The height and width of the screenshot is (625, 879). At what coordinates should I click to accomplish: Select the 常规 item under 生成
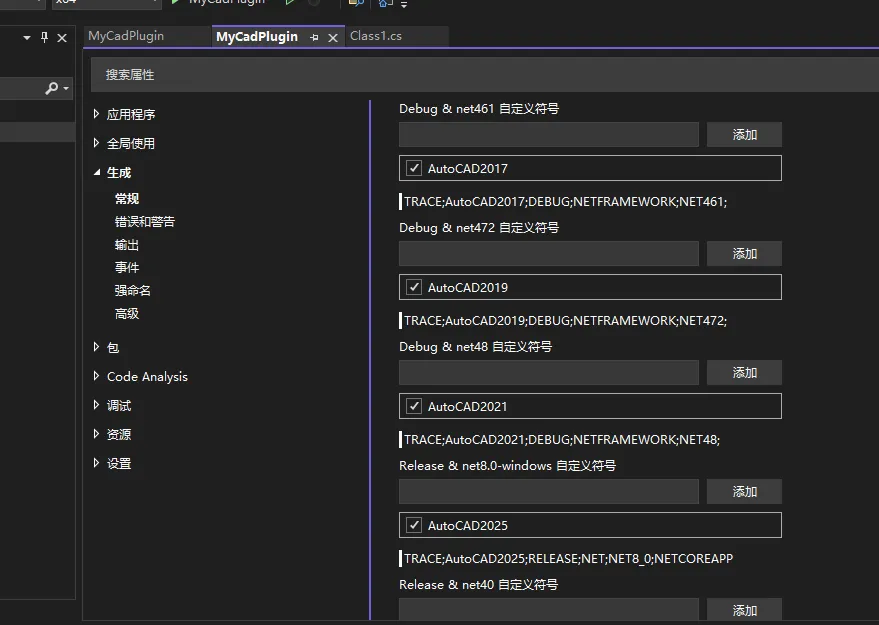pos(127,198)
